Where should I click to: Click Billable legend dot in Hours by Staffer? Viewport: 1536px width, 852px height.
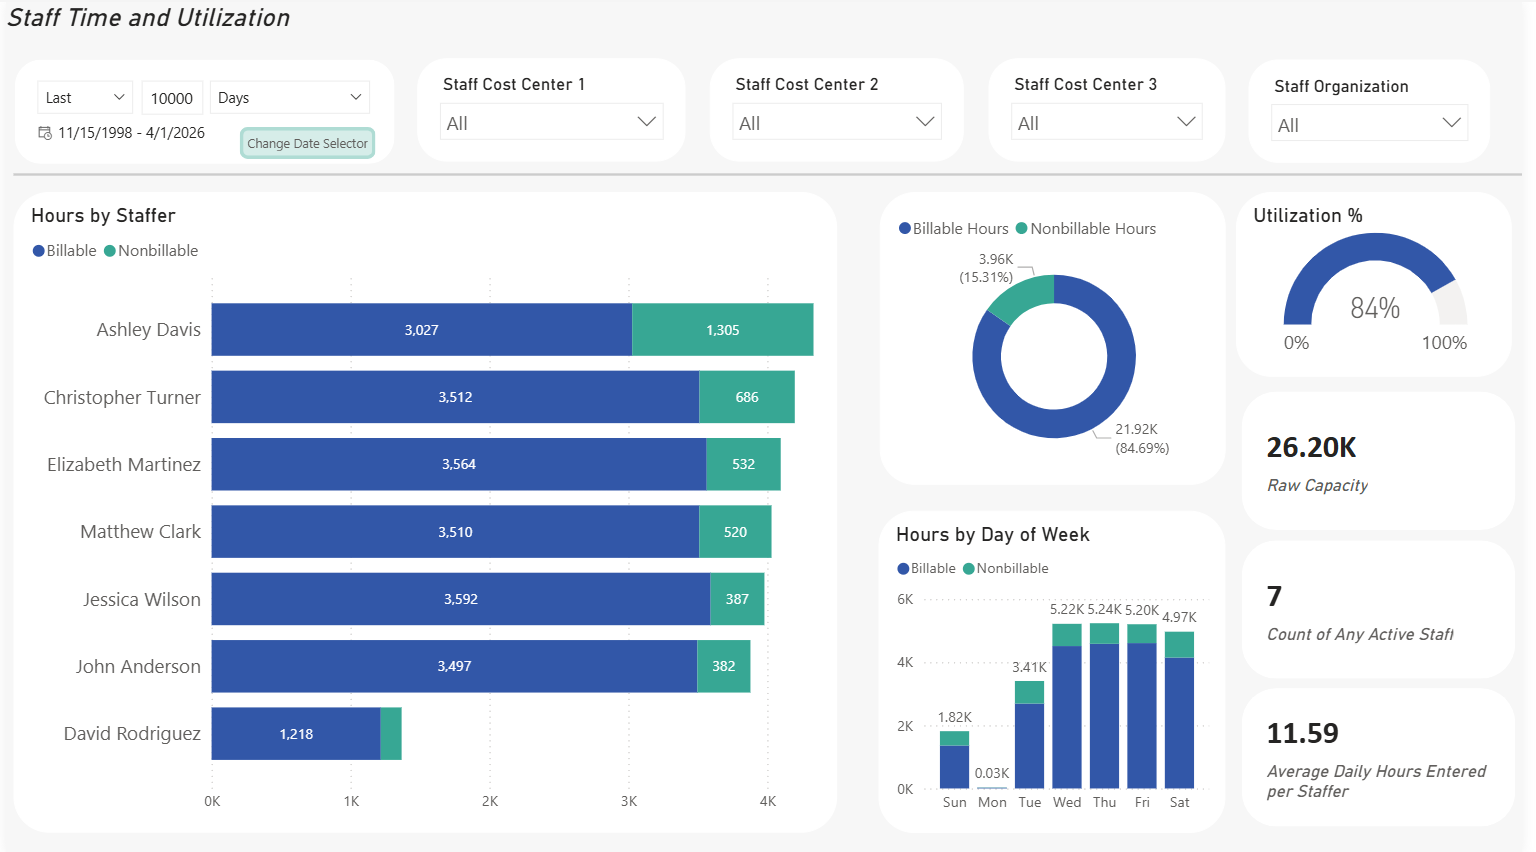[x=39, y=251]
